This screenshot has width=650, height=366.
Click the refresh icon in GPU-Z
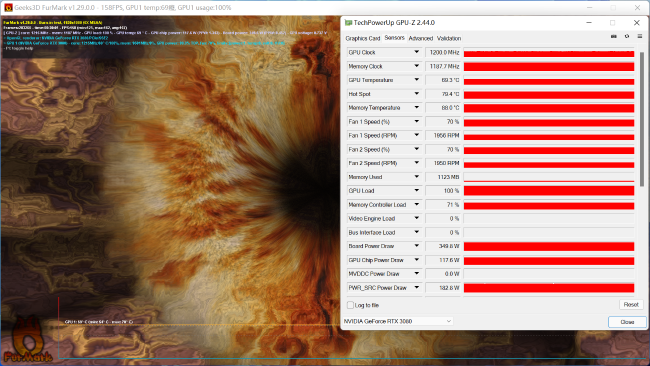pyautogui.click(x=627, y=36)
